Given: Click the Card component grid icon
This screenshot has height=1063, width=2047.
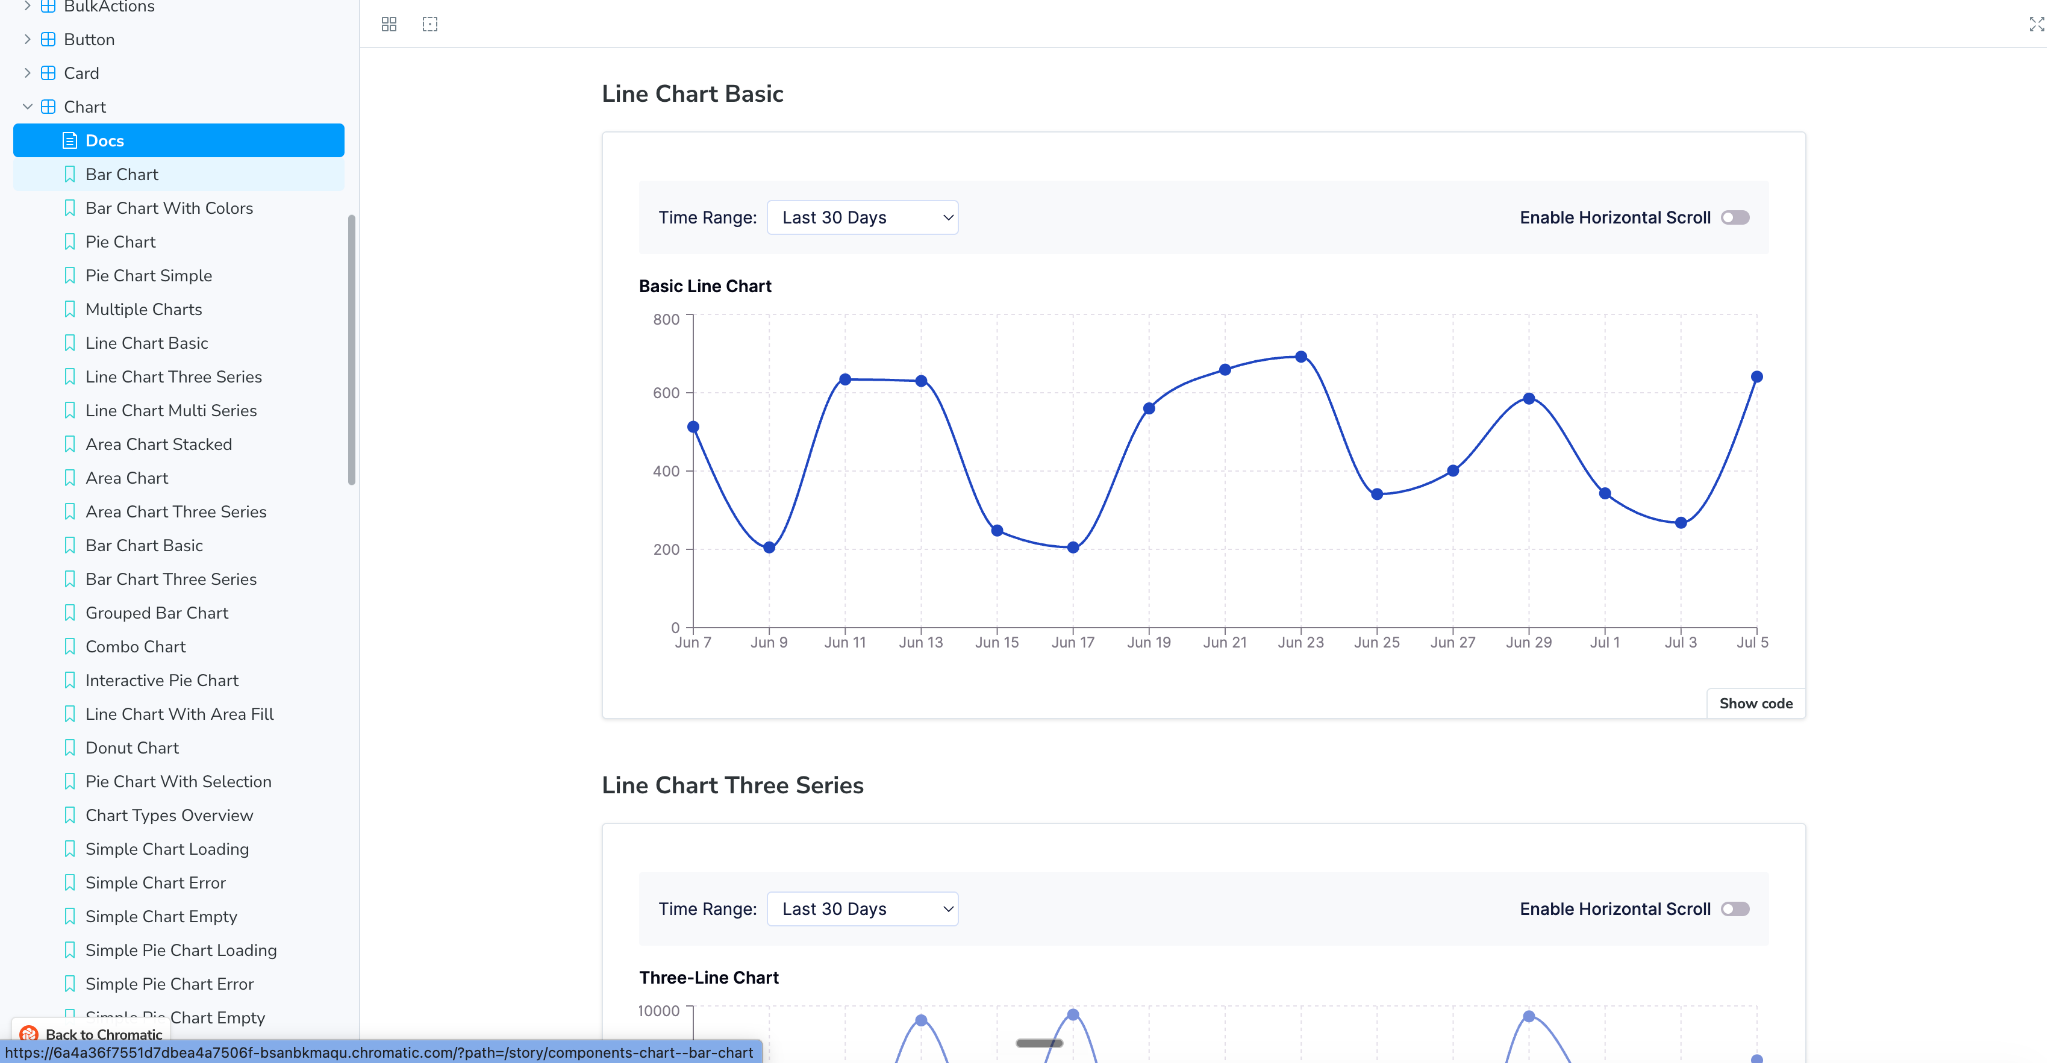Looking at the screenshot, I should [x=48, y=73].
